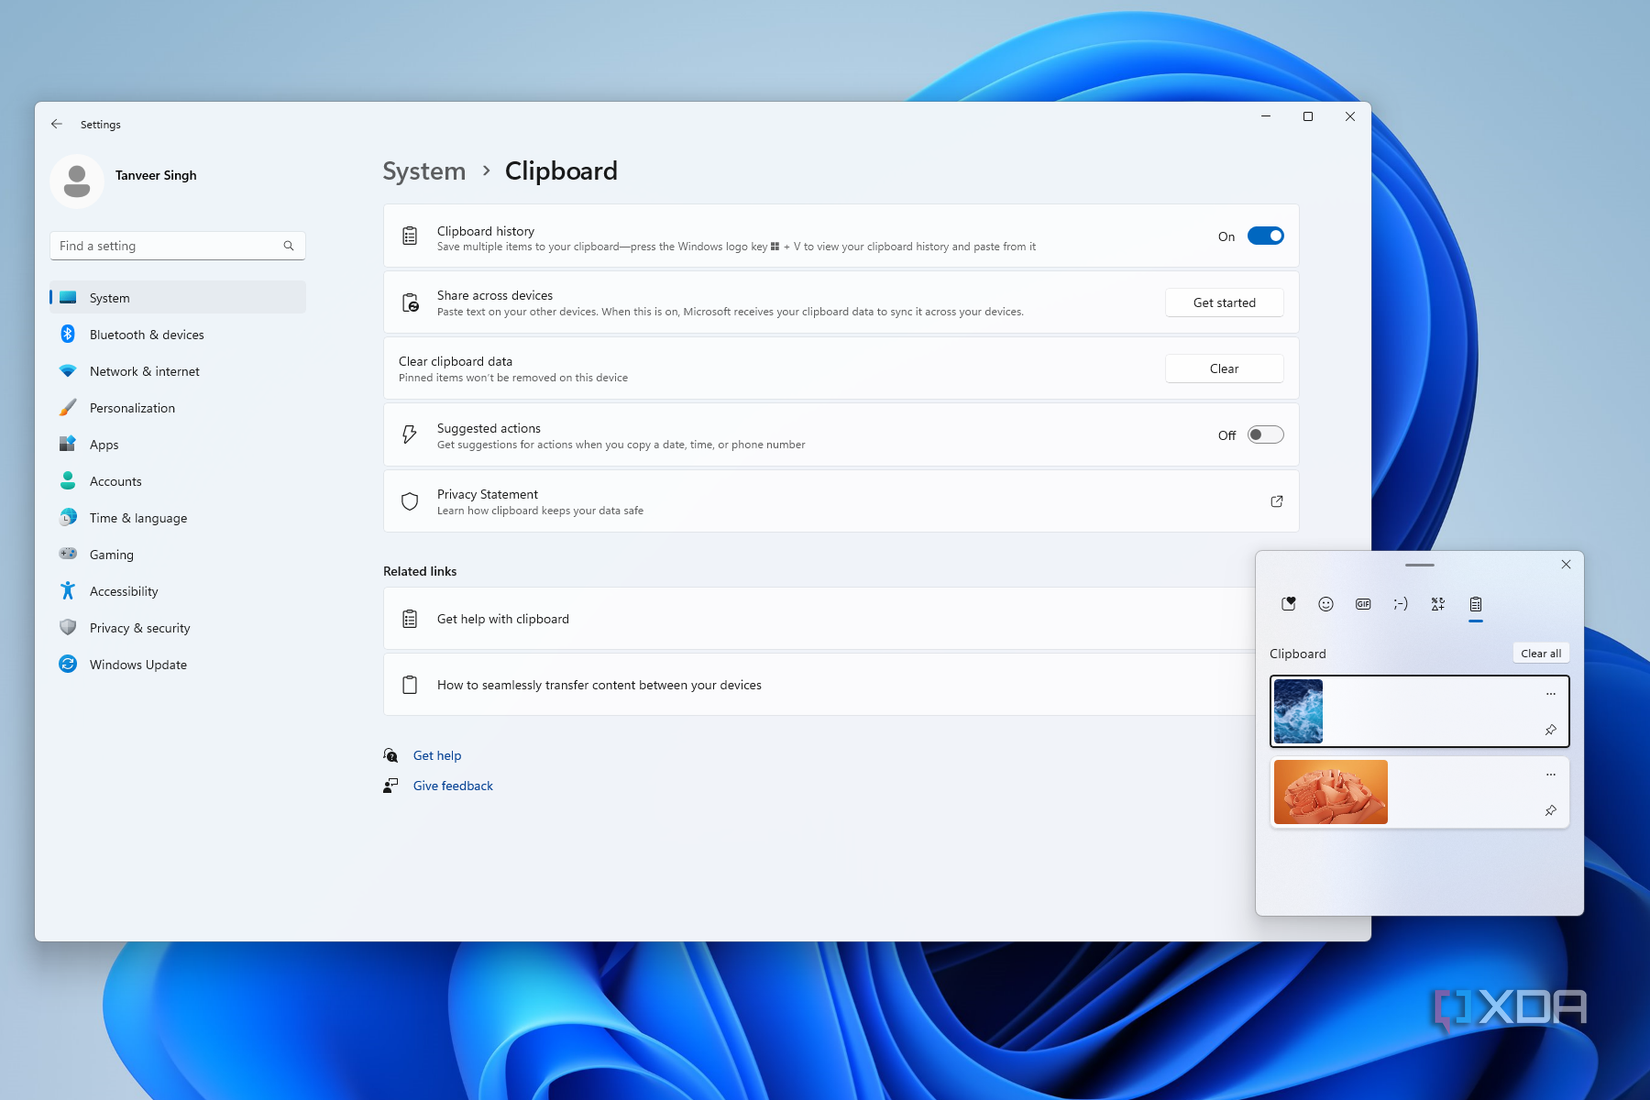Open the Privacy Statement external link
This screenshot has width=1650, height=1100.
pos(1276,501)
